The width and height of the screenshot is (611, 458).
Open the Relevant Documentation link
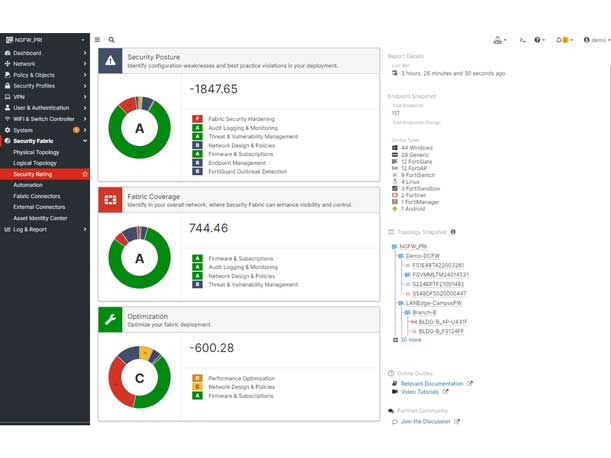tap(432, 383)
